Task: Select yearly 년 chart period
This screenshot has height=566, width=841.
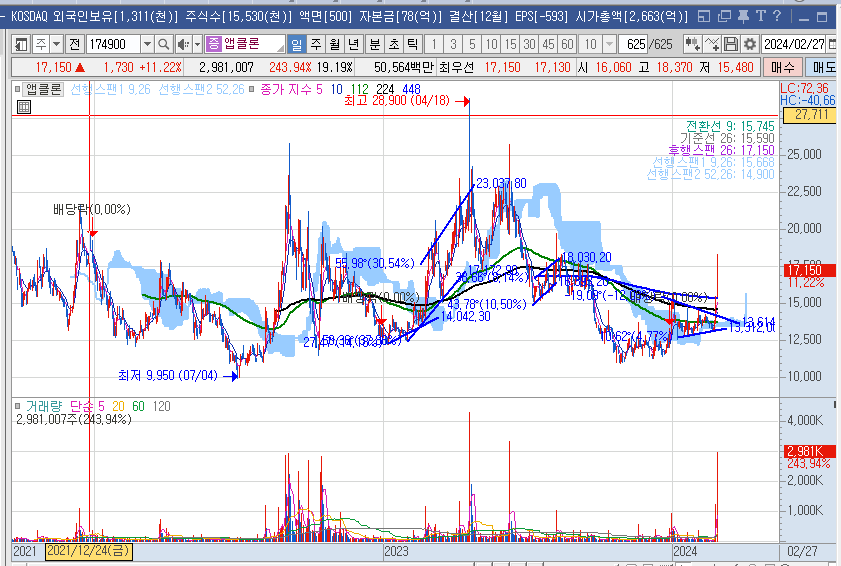Action: click(x=353, y=44)
